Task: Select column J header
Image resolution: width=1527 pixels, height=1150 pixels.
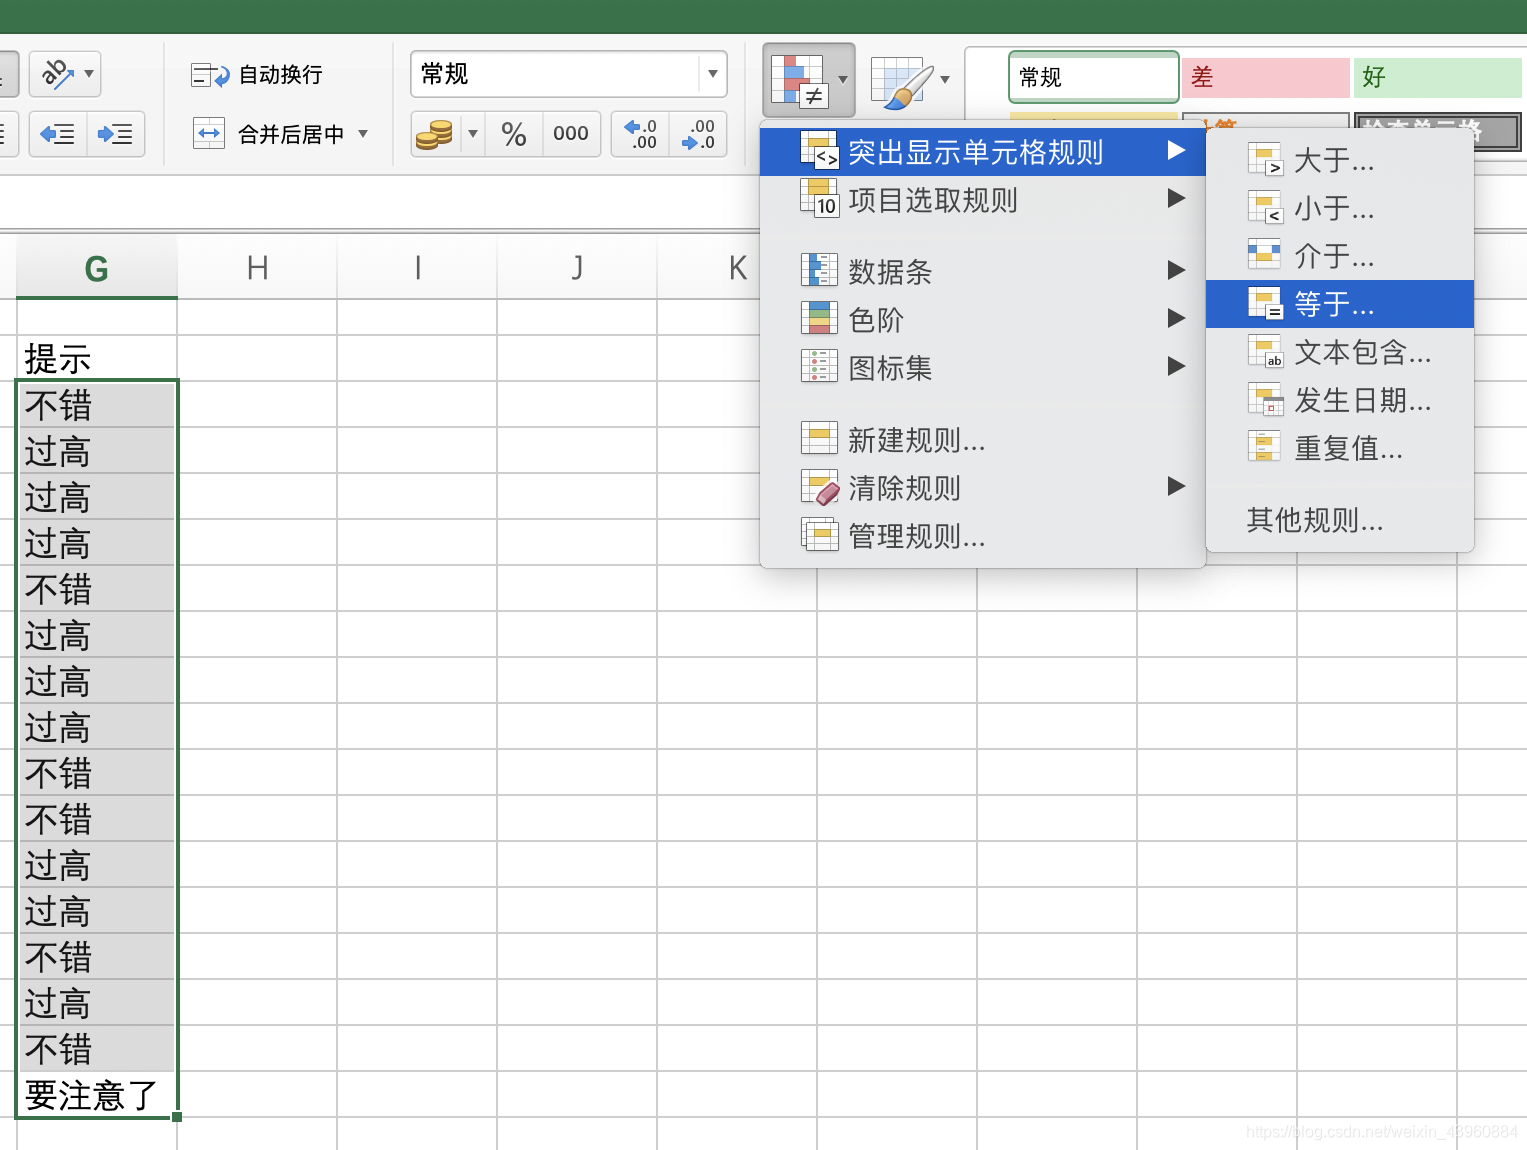Action: 577,267
